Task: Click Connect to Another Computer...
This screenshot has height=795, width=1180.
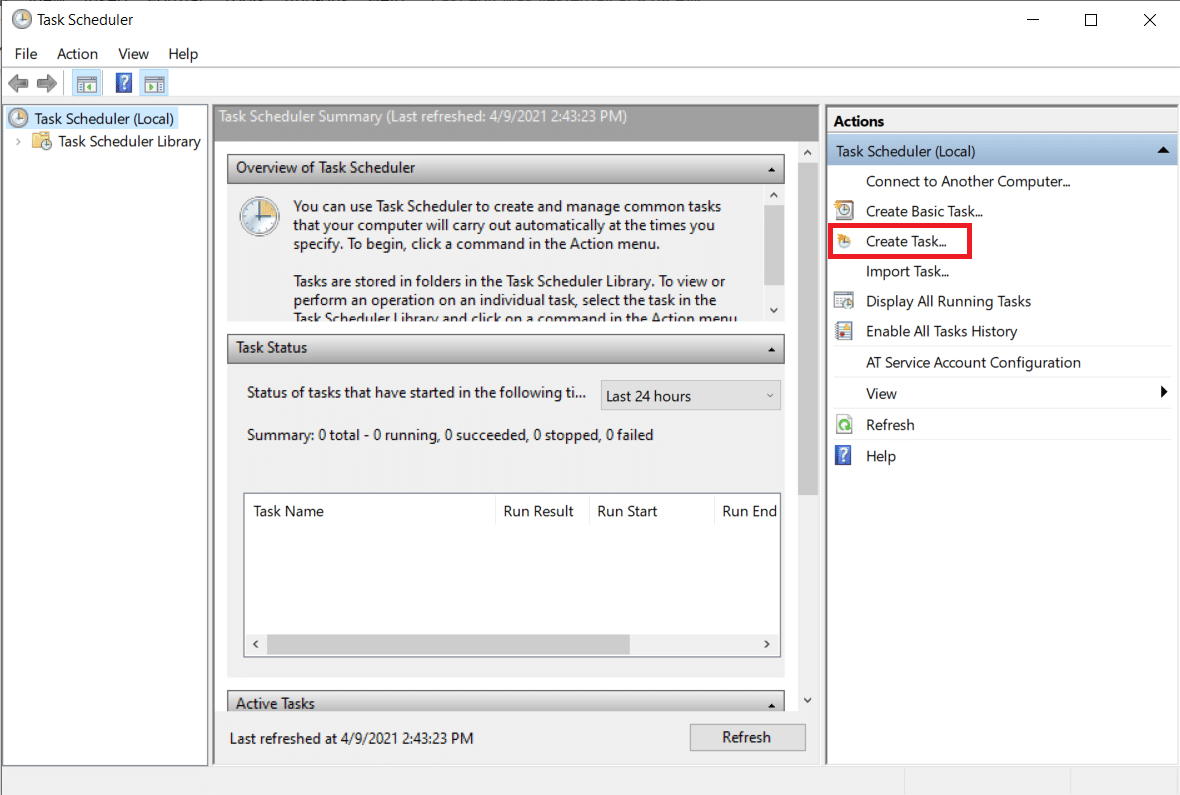Action: tap(968, 181)
